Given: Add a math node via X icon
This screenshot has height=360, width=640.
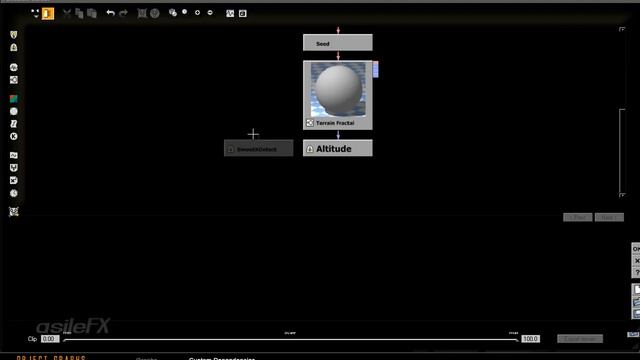Looking at the screenshot, I should (x=14, y=180).
